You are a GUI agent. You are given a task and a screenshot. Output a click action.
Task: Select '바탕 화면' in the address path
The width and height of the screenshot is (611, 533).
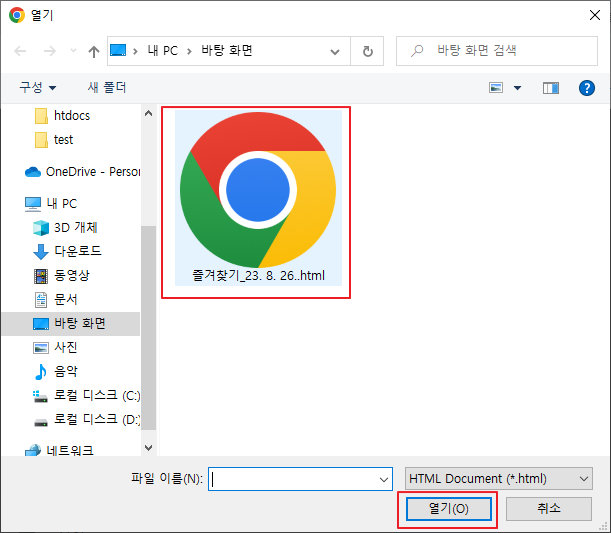coord(227,51)
